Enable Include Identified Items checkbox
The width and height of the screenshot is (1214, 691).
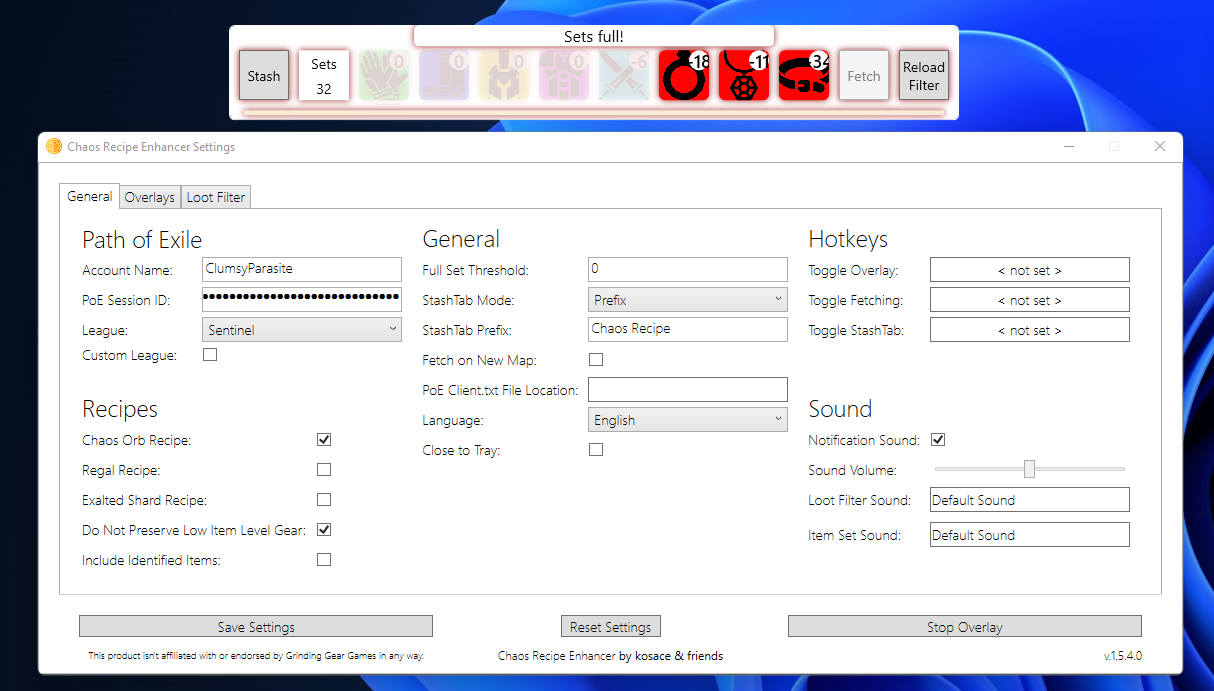[x=324, y=559]
